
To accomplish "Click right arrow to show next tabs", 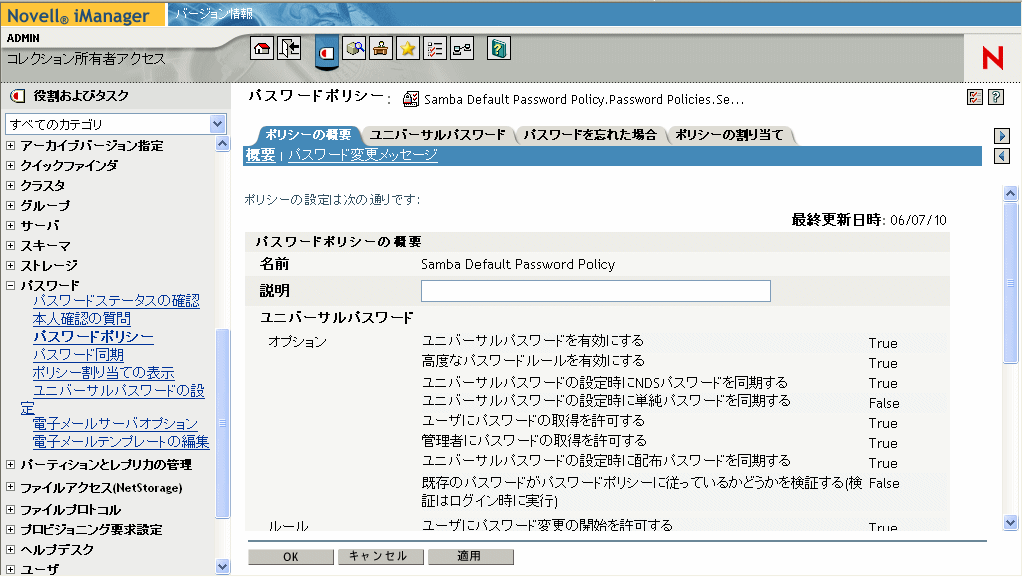I will [x=1002, y=136].
